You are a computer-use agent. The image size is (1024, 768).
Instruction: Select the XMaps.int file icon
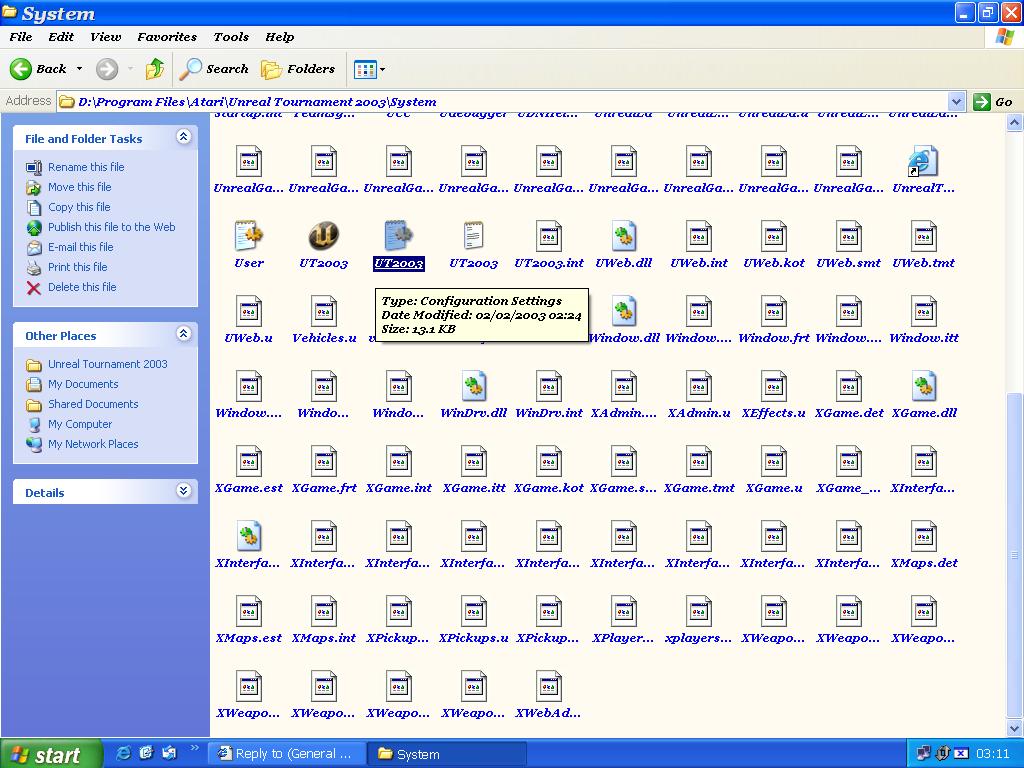point(324,611)
